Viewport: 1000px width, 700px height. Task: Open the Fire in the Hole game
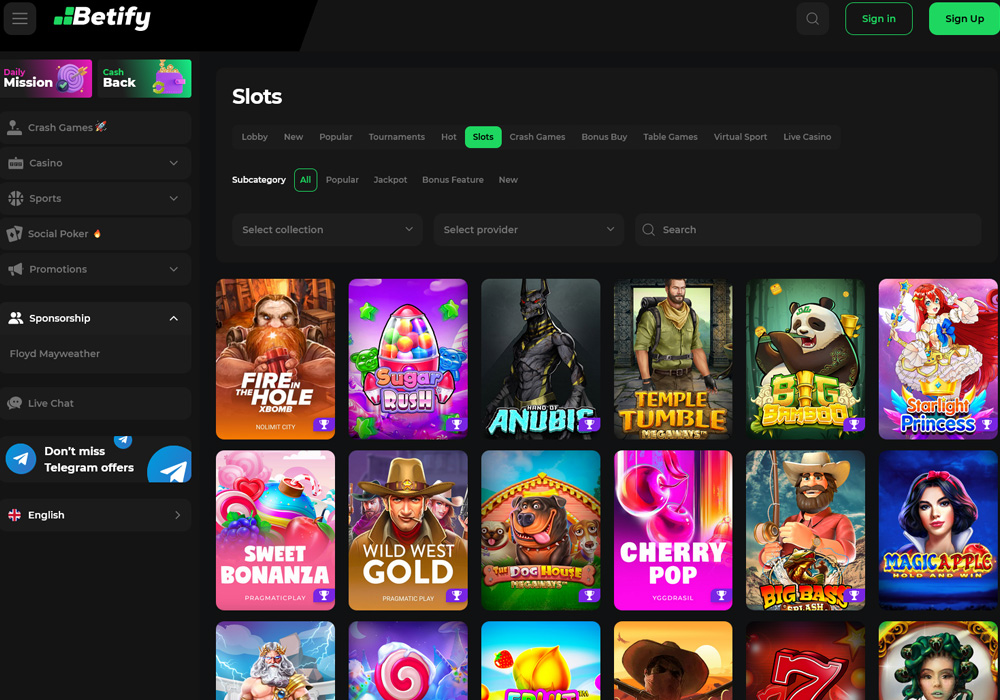click(276, 359)
